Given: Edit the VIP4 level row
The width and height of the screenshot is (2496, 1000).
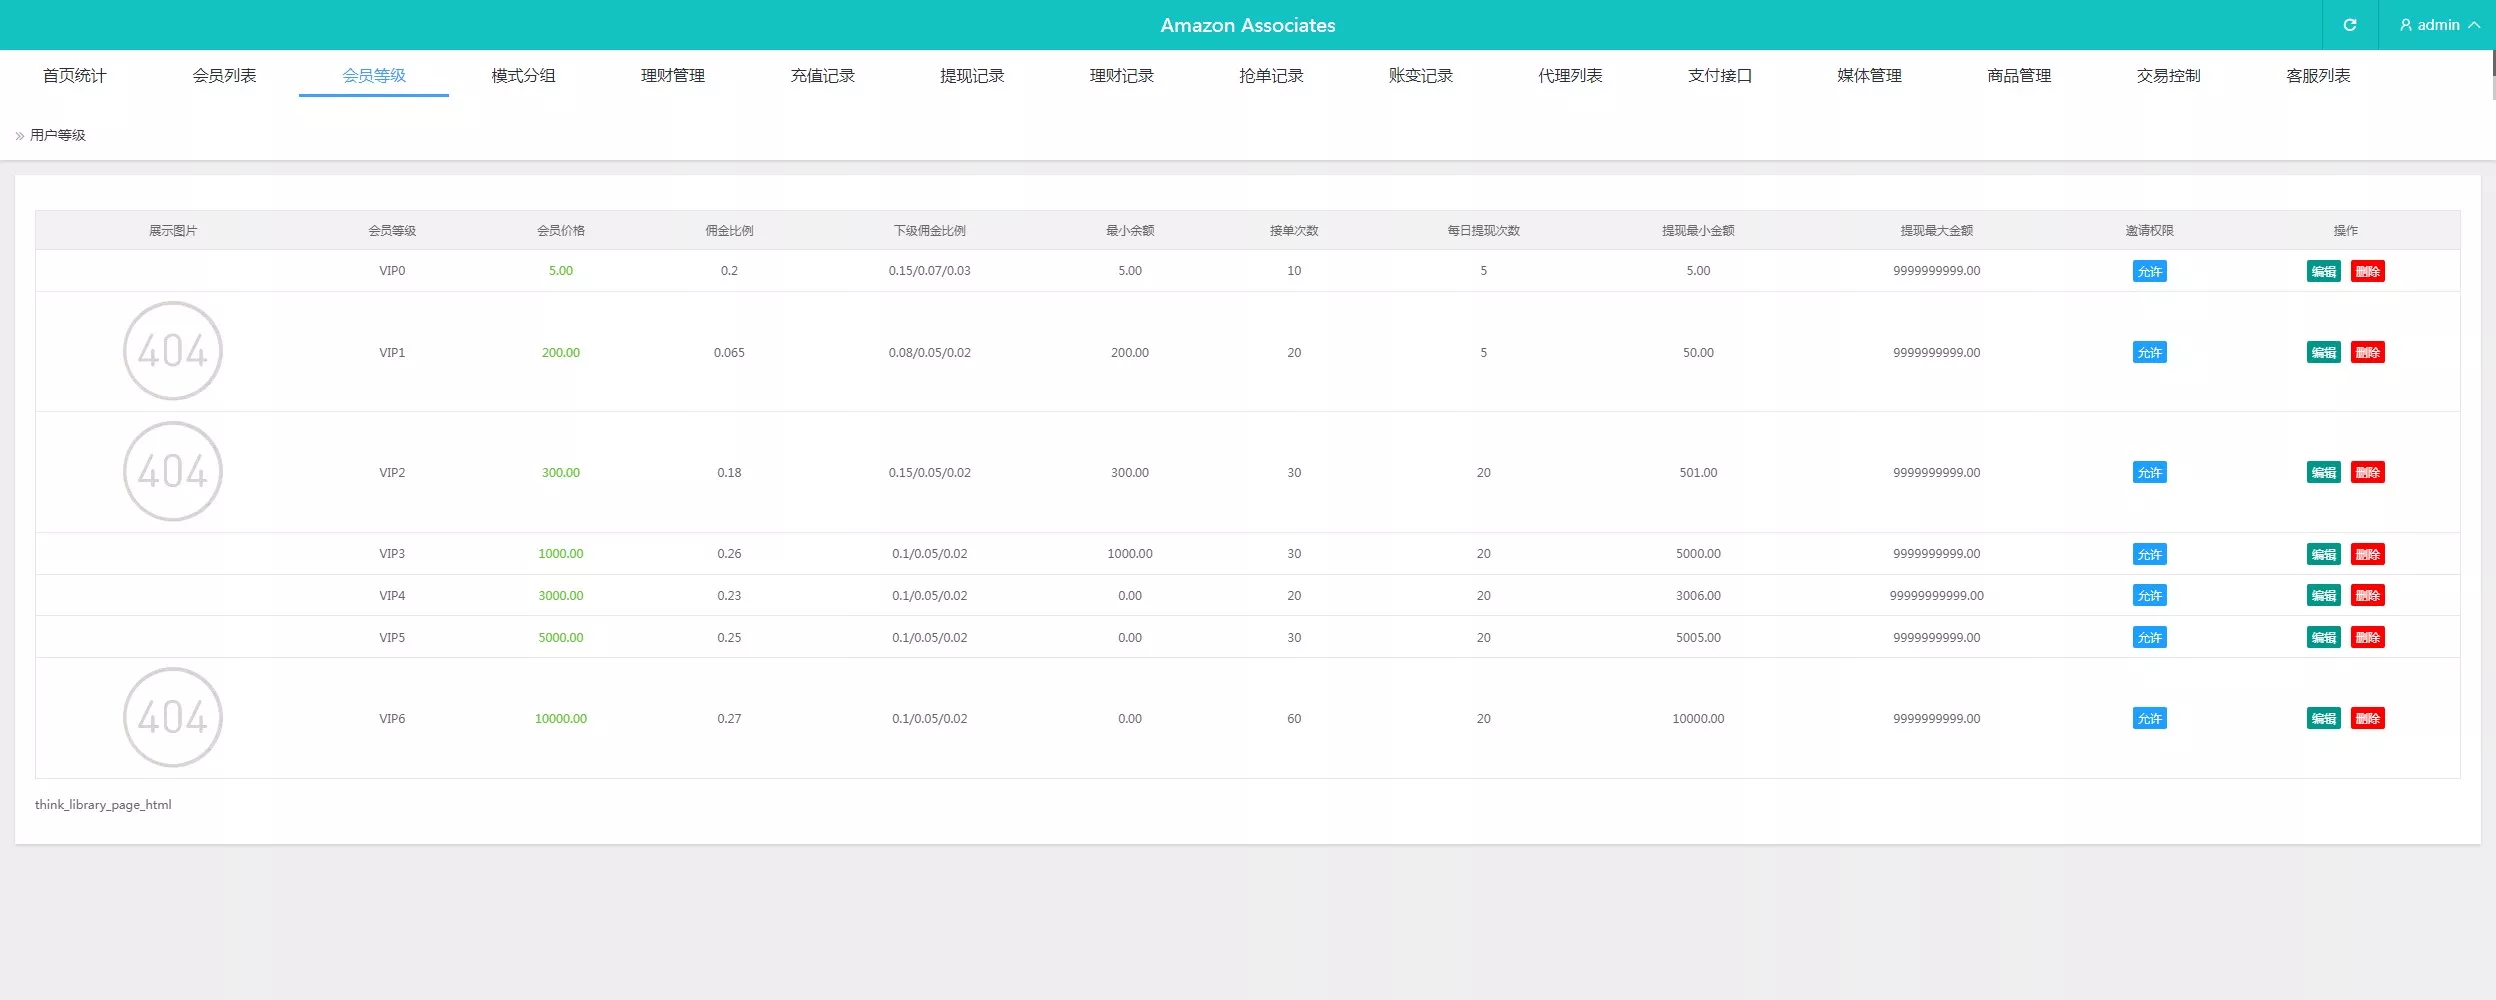Looking at the screenshot, I should click(2323, 596).
